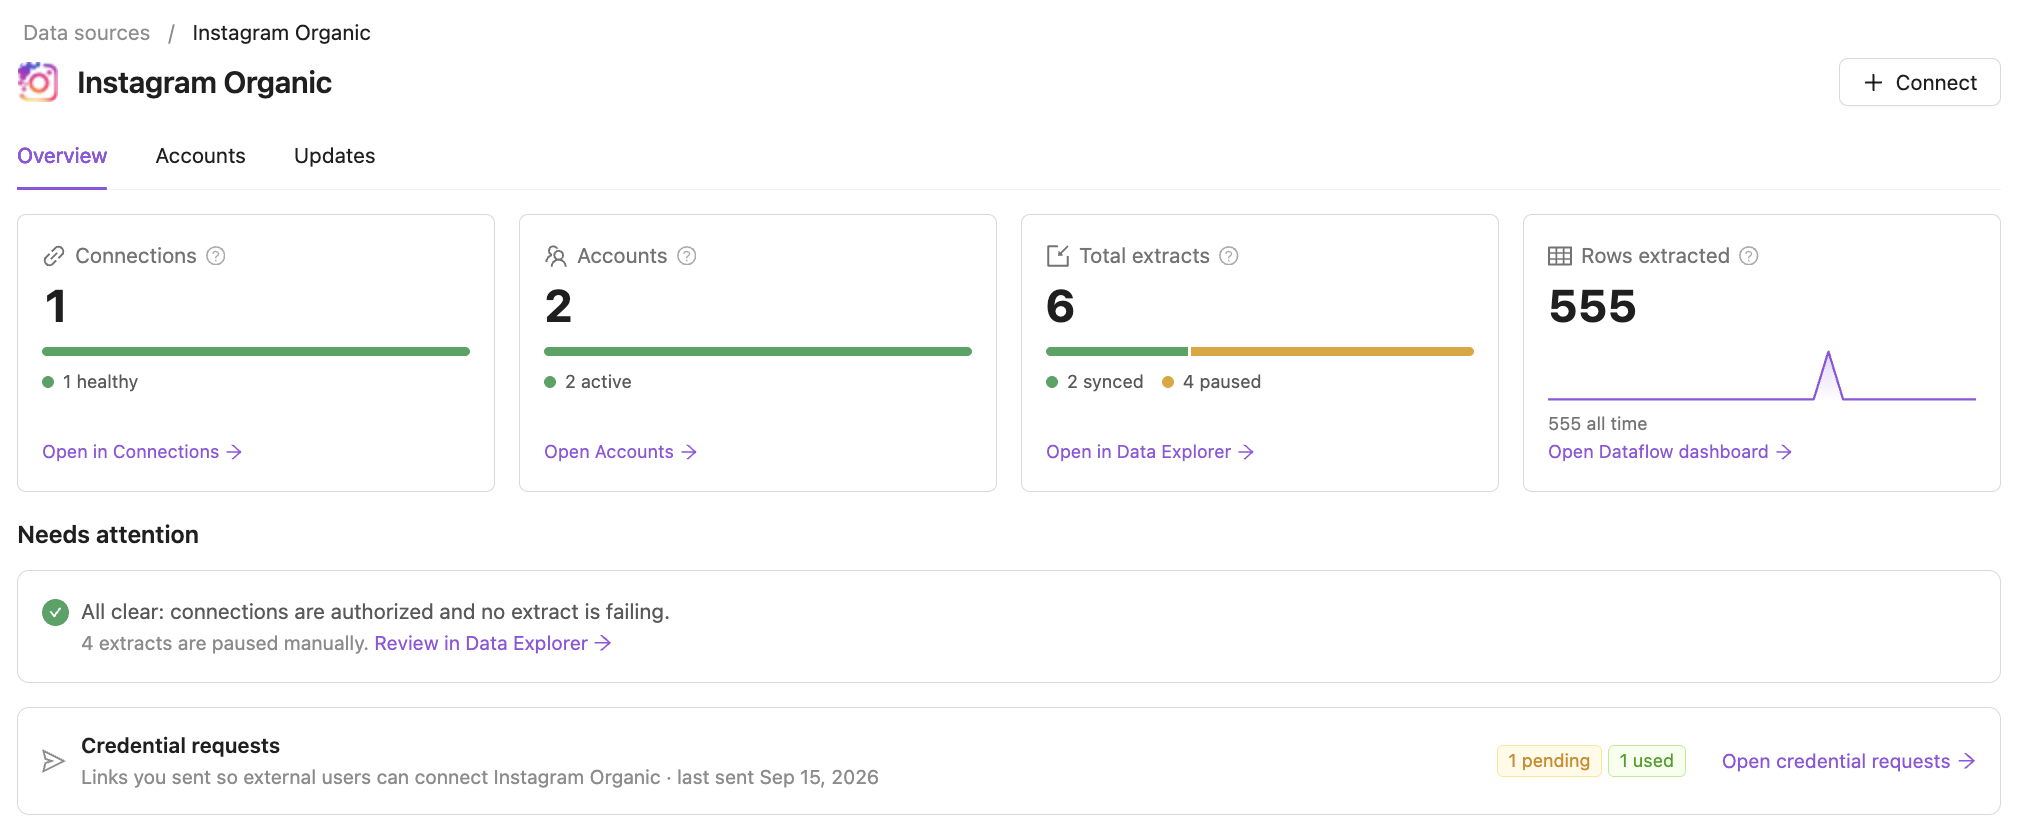Switch to the Accounts tab
This screenshot has height=834, width=2037.
click(201, 156)
